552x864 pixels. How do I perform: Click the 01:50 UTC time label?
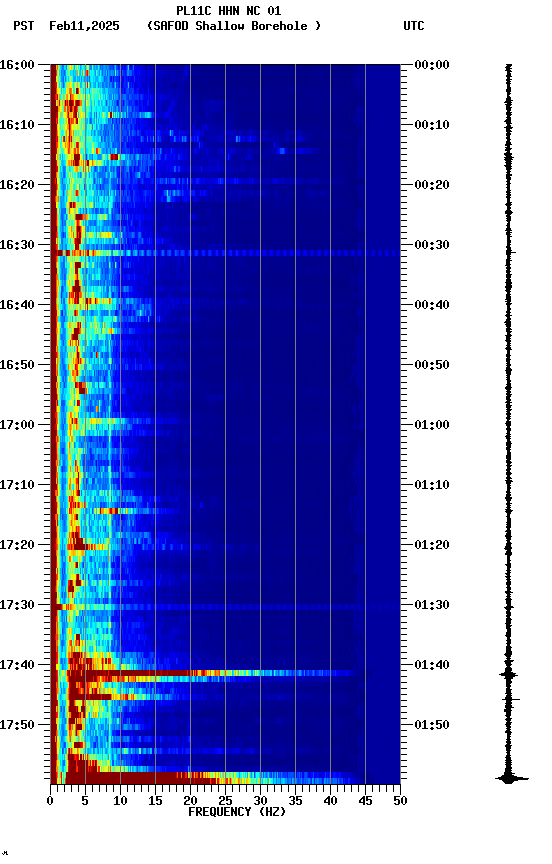[x=432, y=725]
